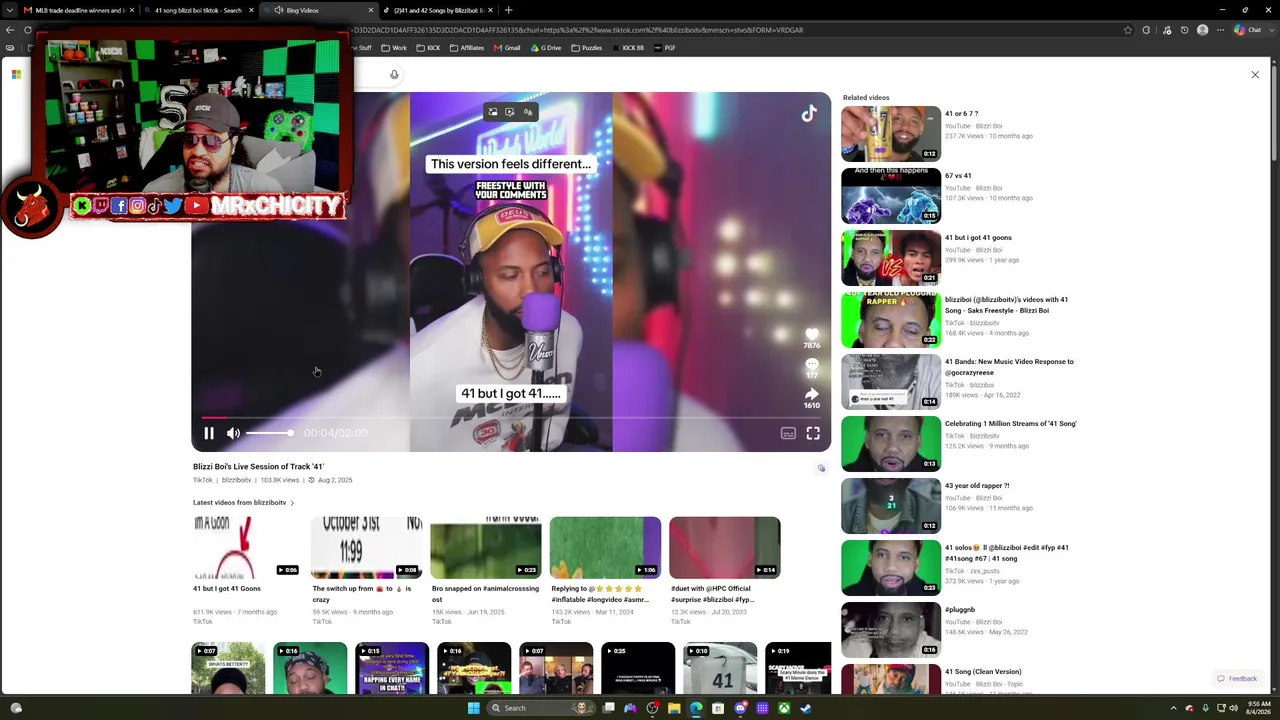Pause the playing video
The width and height of the screenshot is (1280, 720).
[x=209, y=433]
